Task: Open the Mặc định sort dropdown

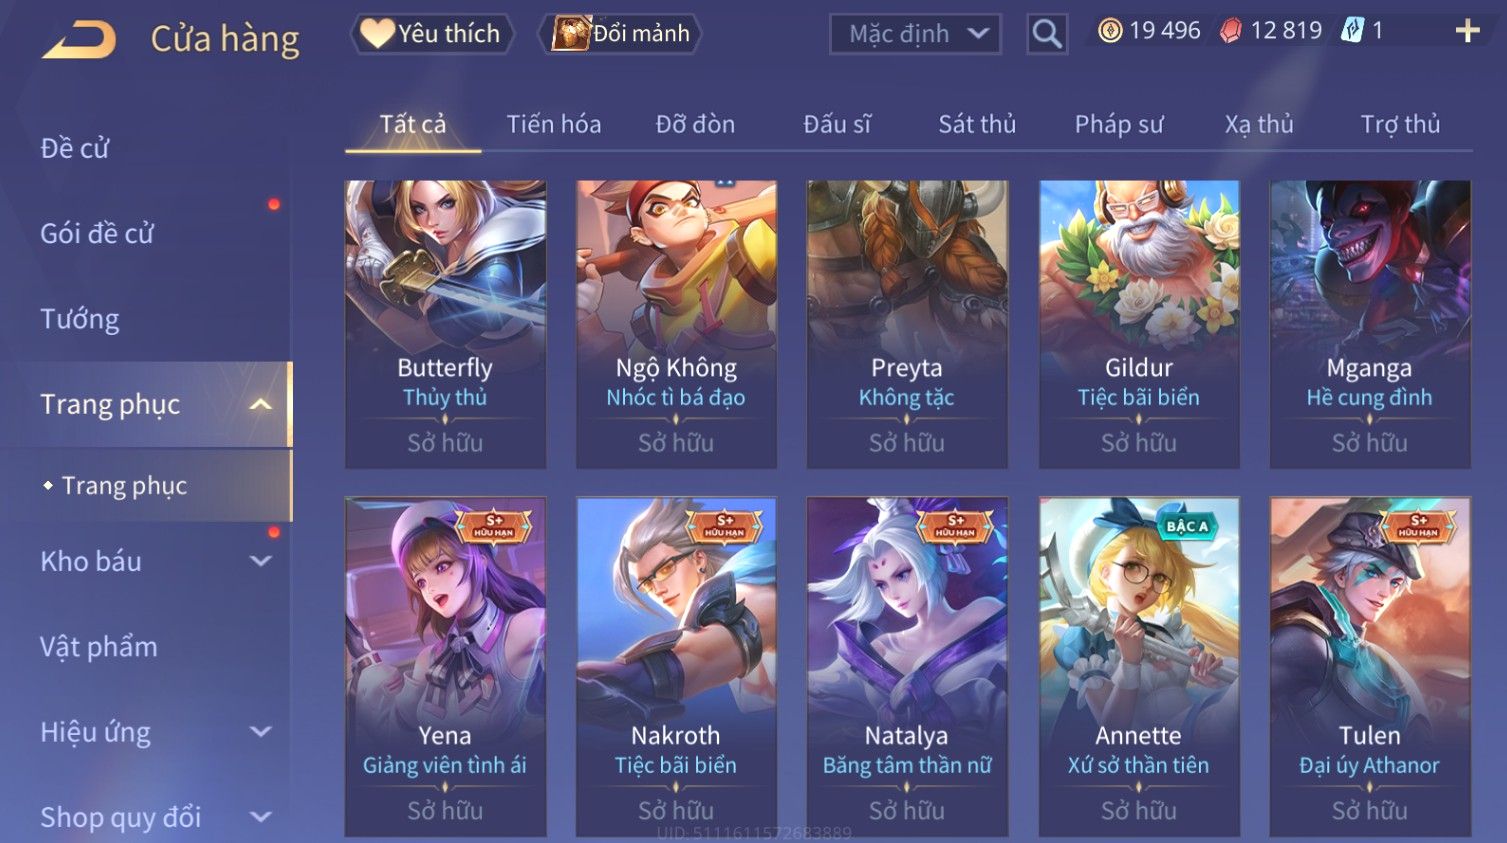Action: (x=915, y=34)
